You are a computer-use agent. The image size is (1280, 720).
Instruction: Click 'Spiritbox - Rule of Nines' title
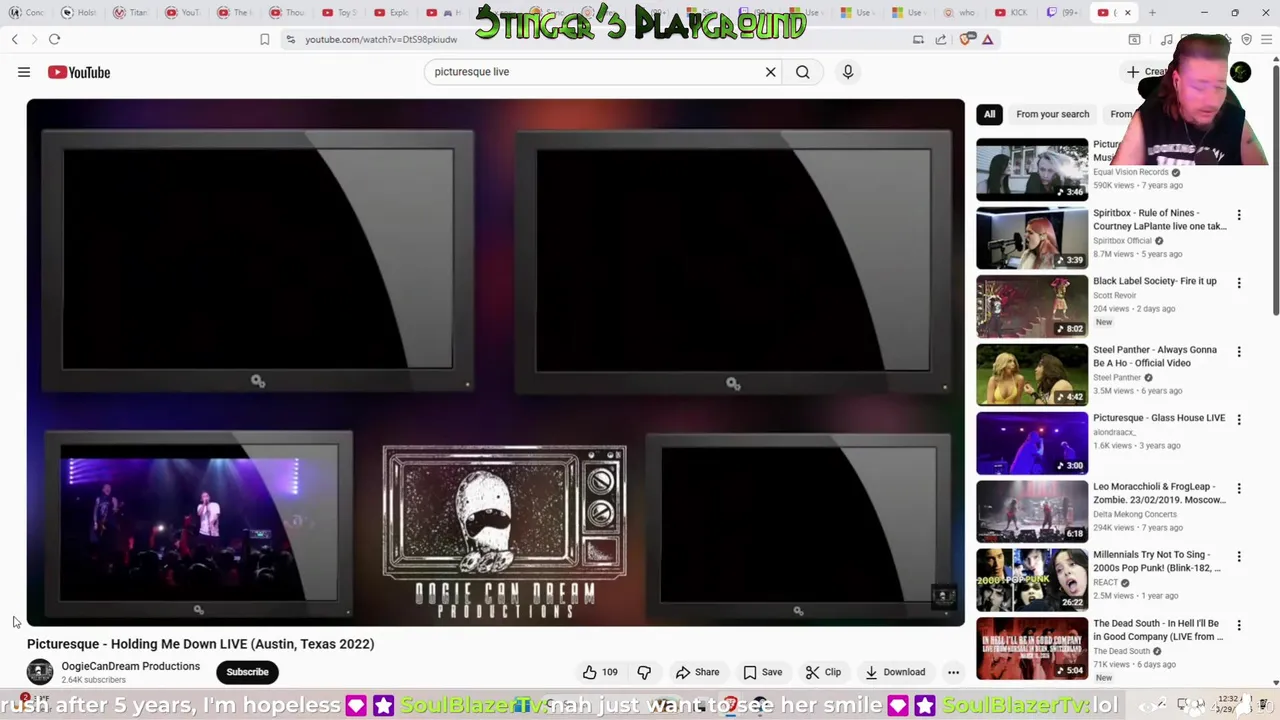(x=1159, y=219)
